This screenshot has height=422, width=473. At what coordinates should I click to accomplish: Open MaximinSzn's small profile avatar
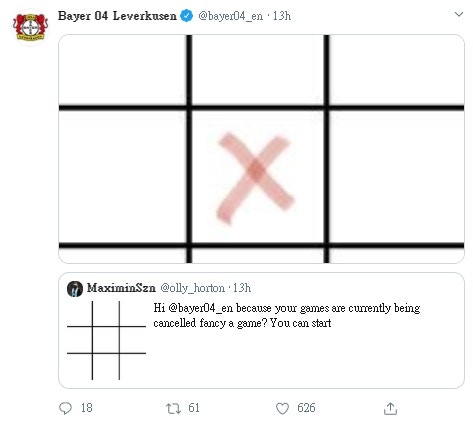(75, 289)
